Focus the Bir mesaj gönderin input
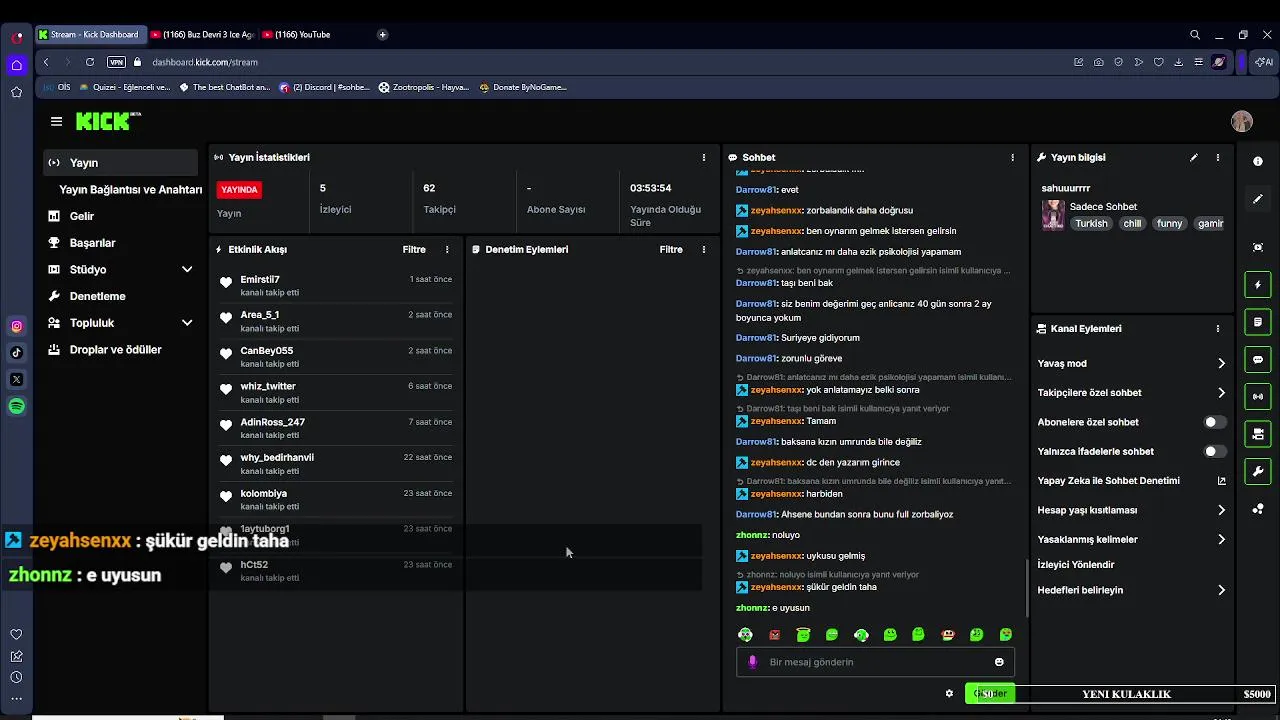This screenshot has width=1280, height=720. point(875,662)
